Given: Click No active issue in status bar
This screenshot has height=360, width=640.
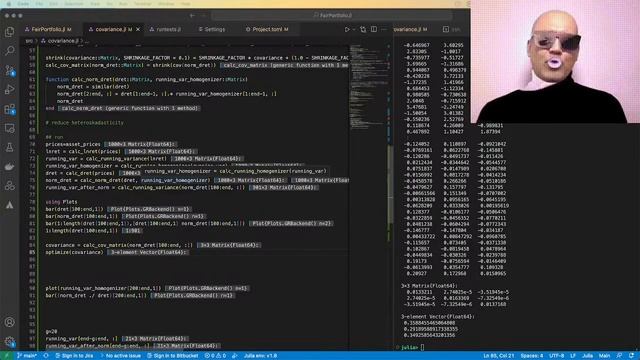Looking at the screenshot, I should (x=120, y=356).
